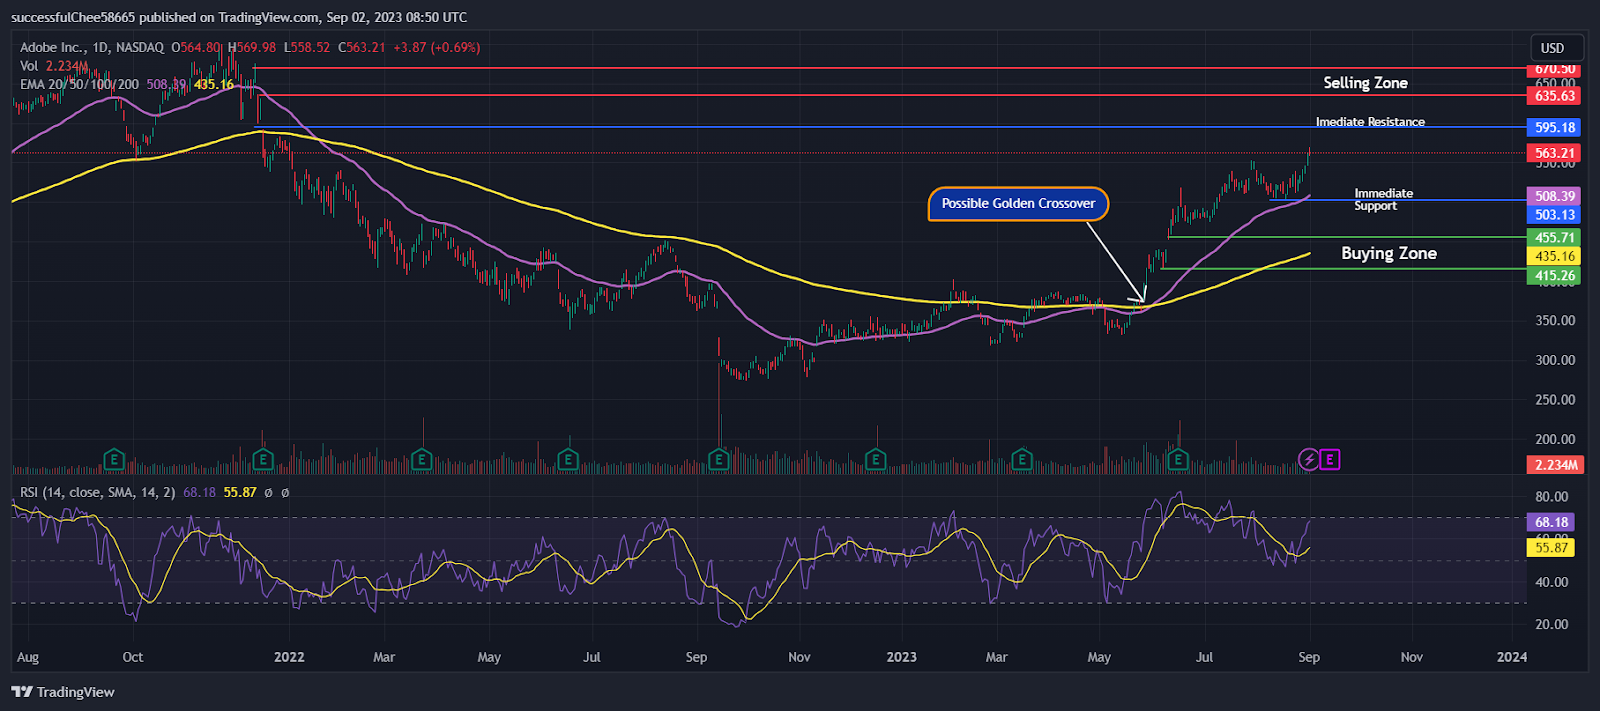Screen dimensions: 1600x711
Task: Click the 563.21 current price label
Action: (1555, 153)
